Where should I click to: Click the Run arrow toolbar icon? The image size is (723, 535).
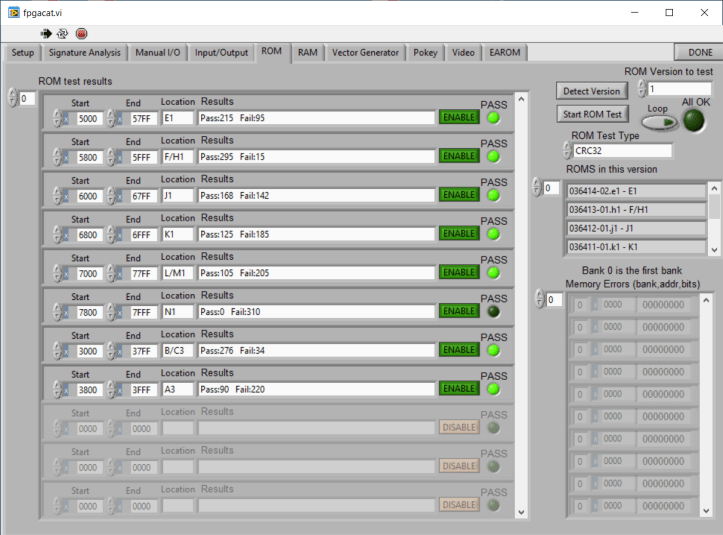point(45,33)
